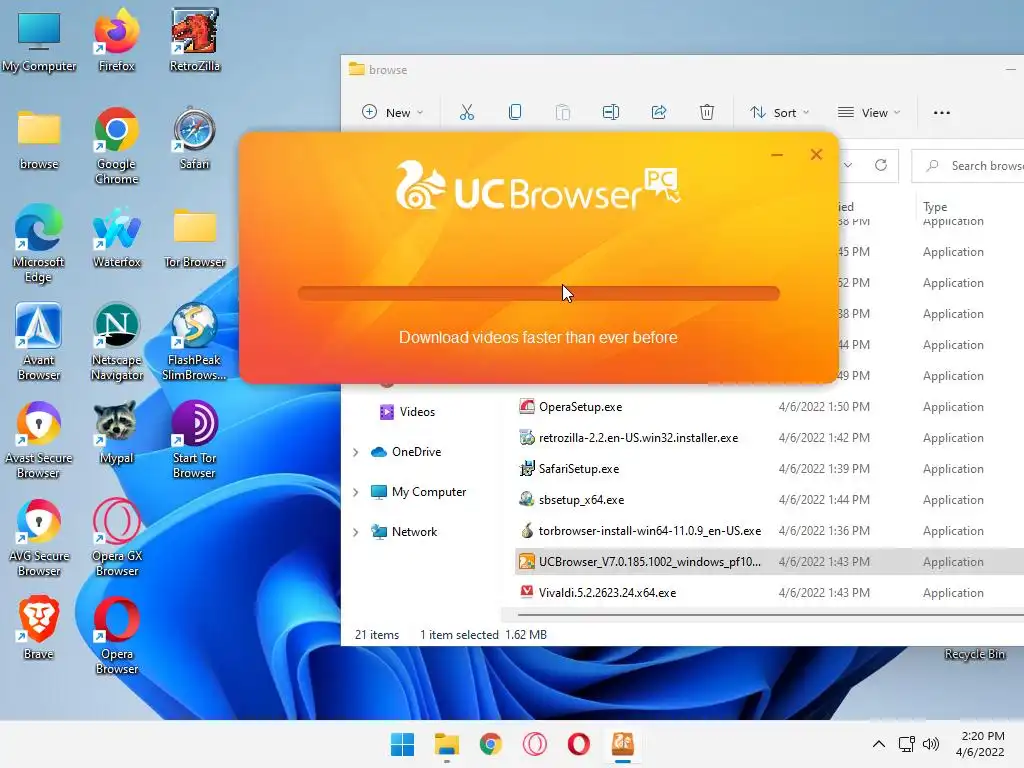This screenshot has height=768, width=1024.
Task: Click the Delete trash icon in Explorer
Action: click(x=707, y=112)
